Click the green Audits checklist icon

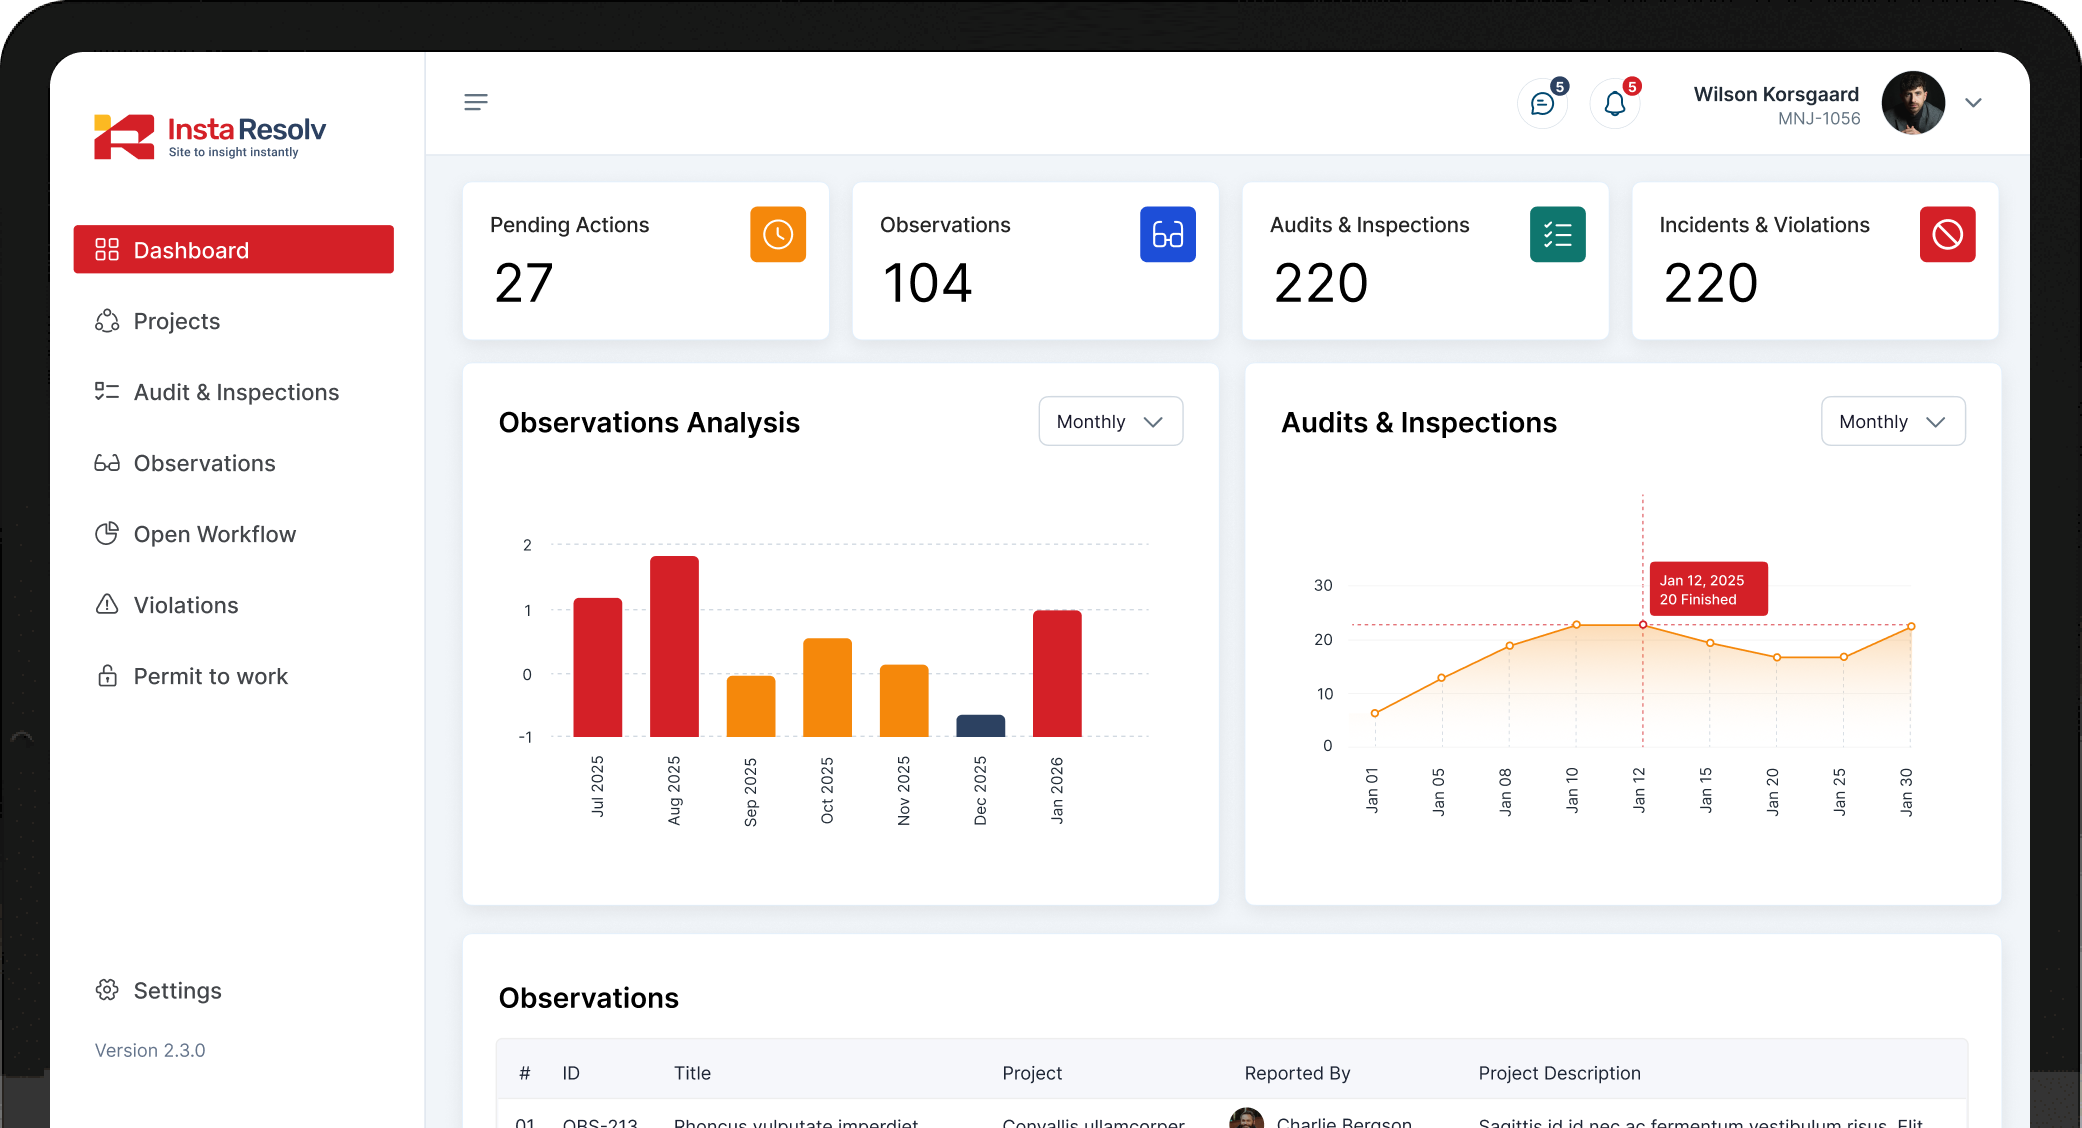click(x=1557, y=234)
